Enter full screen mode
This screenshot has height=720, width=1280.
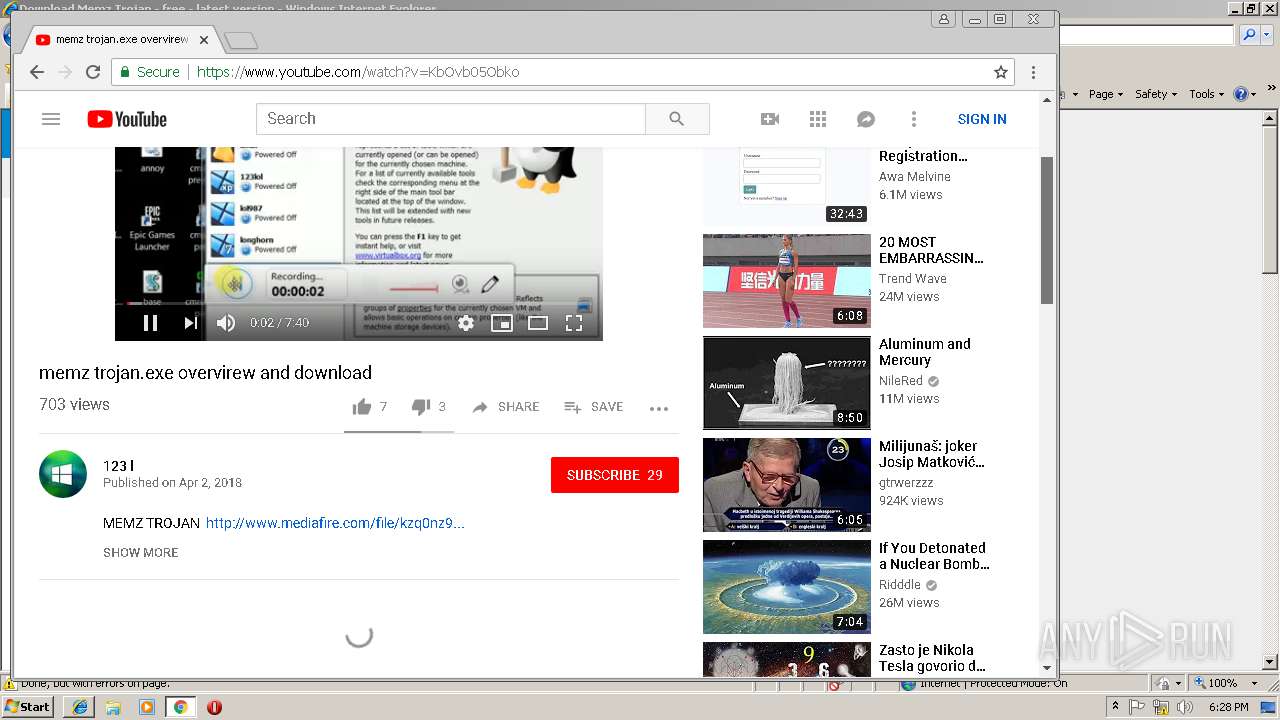(574, 323)
